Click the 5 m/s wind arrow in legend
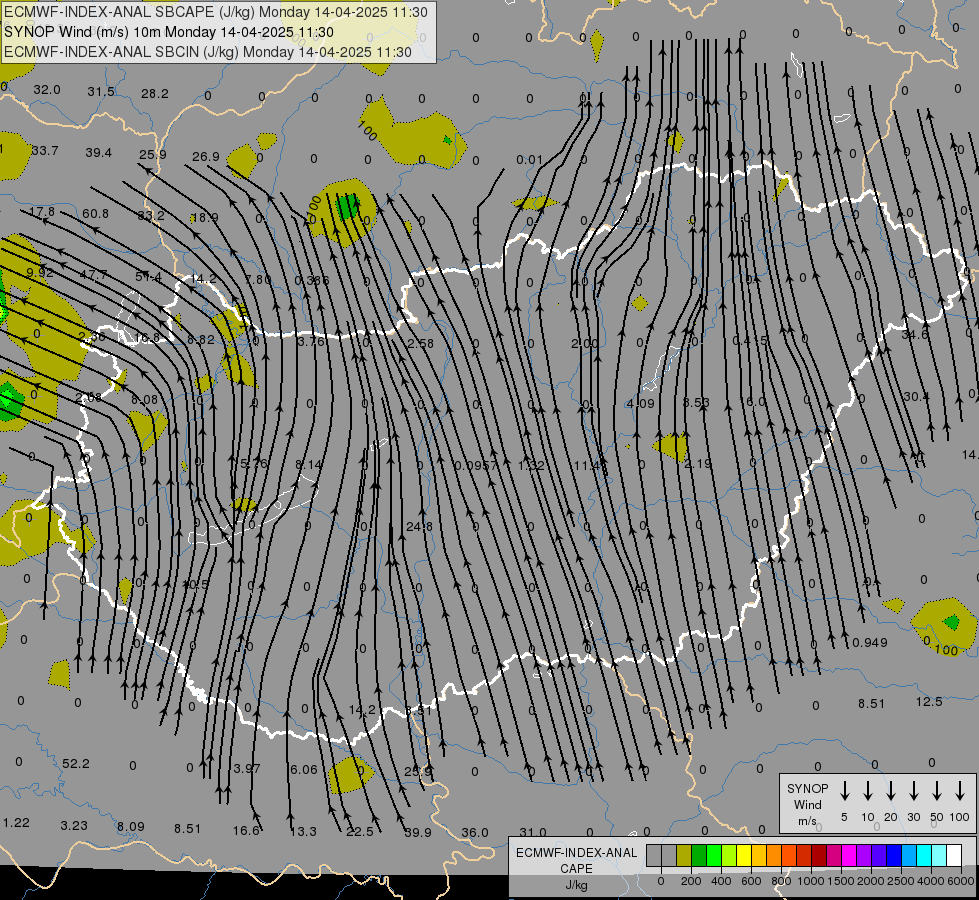 click(844, 791)
